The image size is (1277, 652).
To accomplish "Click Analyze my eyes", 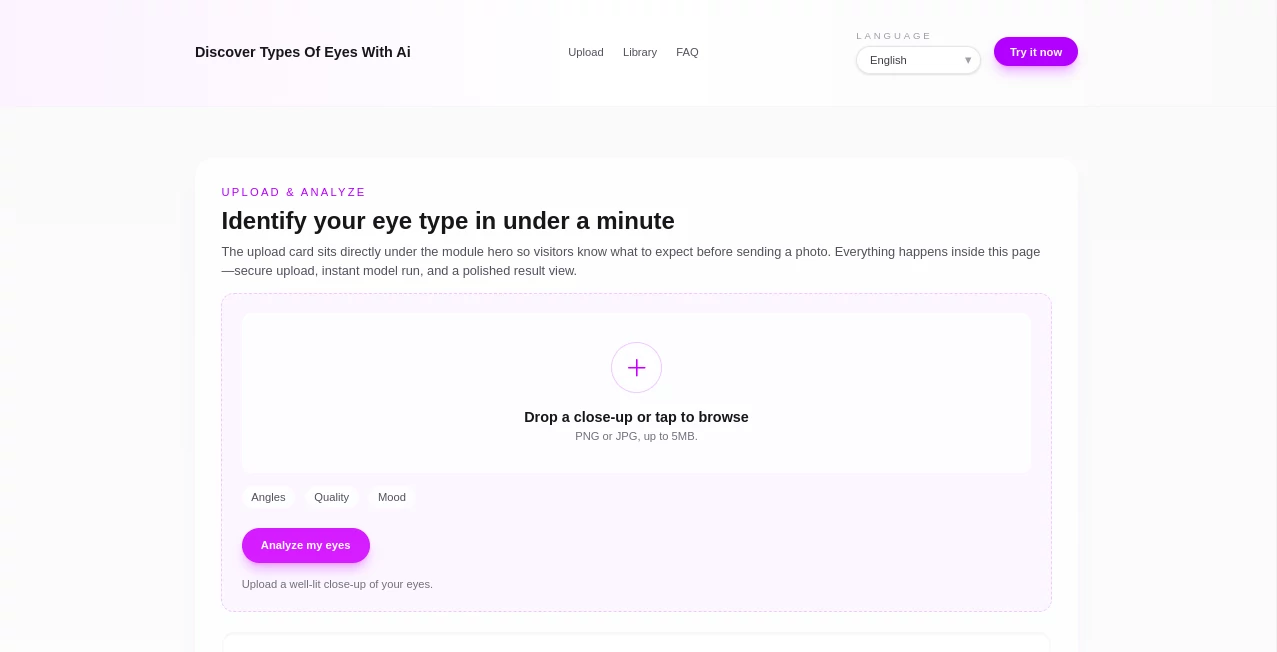I will tap(306, 545).
